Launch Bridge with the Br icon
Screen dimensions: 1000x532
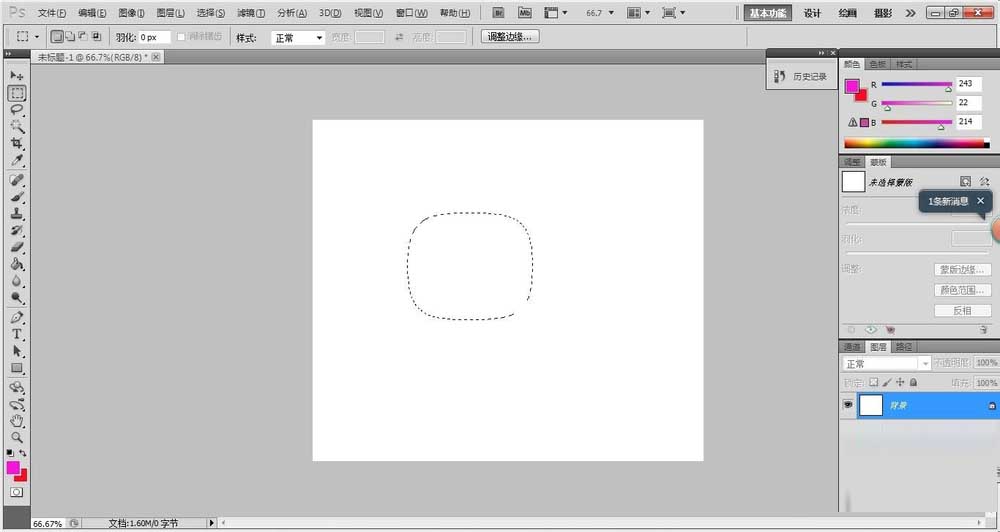click(499, 13)
